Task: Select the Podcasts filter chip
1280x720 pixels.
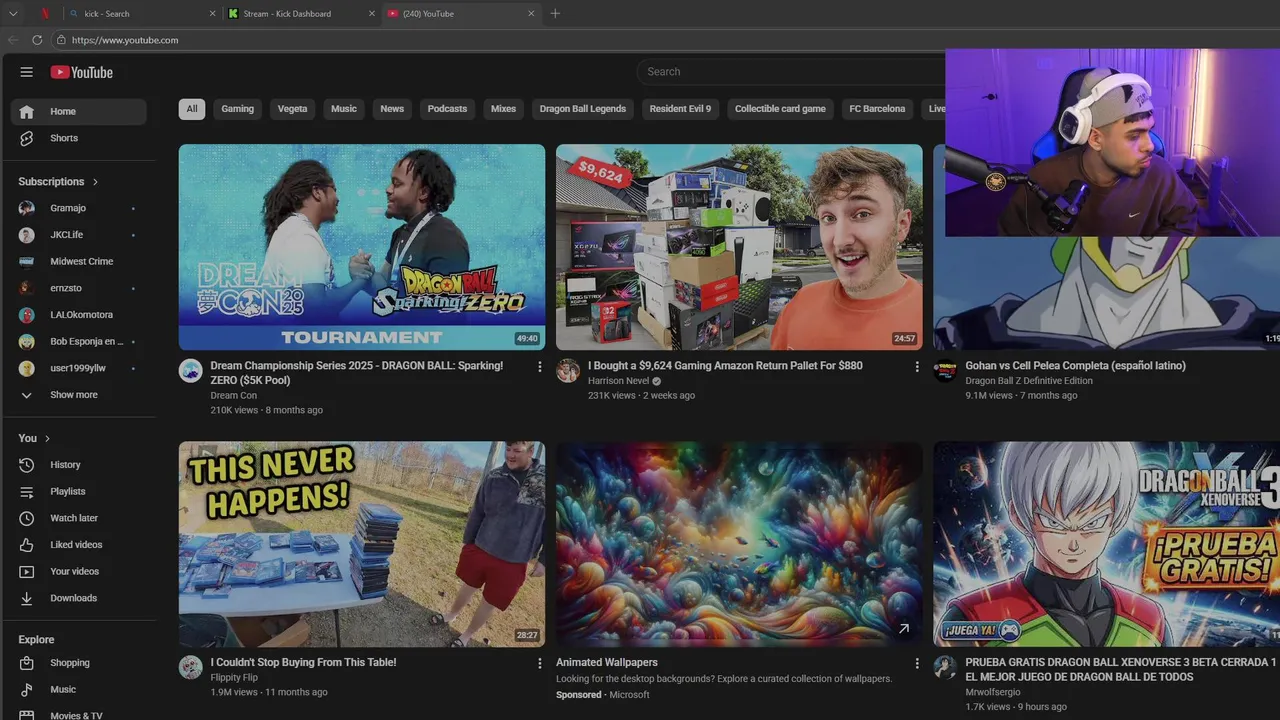Action: 447,109
